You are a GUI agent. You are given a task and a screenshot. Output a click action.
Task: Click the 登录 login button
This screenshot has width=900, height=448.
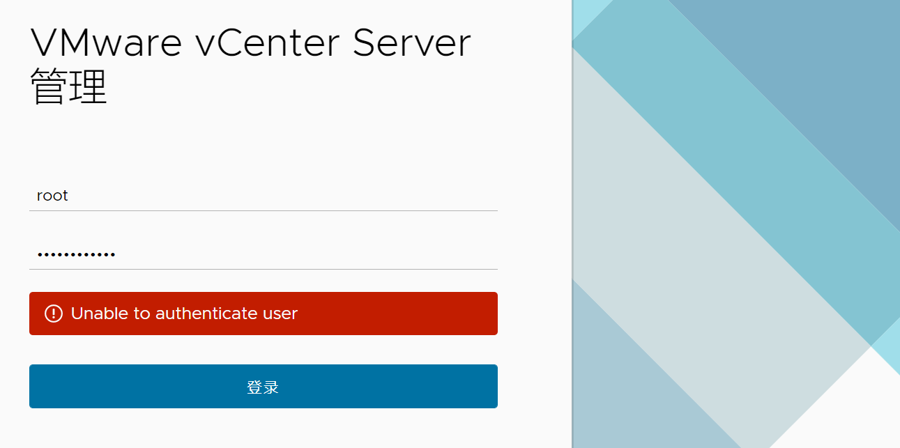pyautogui.click(x=263, y=387)
